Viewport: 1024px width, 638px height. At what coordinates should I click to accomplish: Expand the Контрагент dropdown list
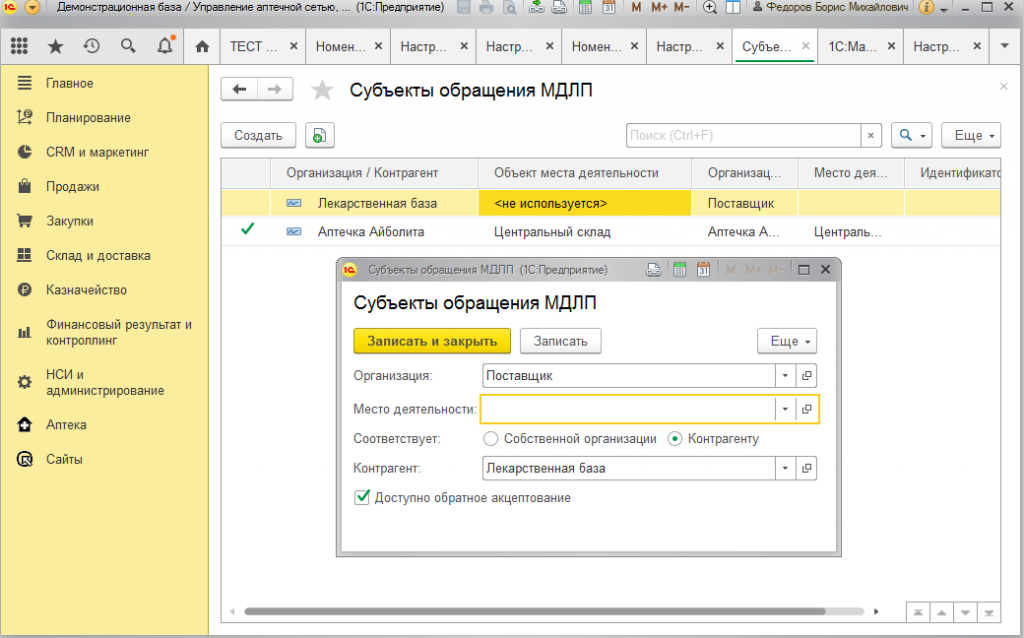[785, 468]
